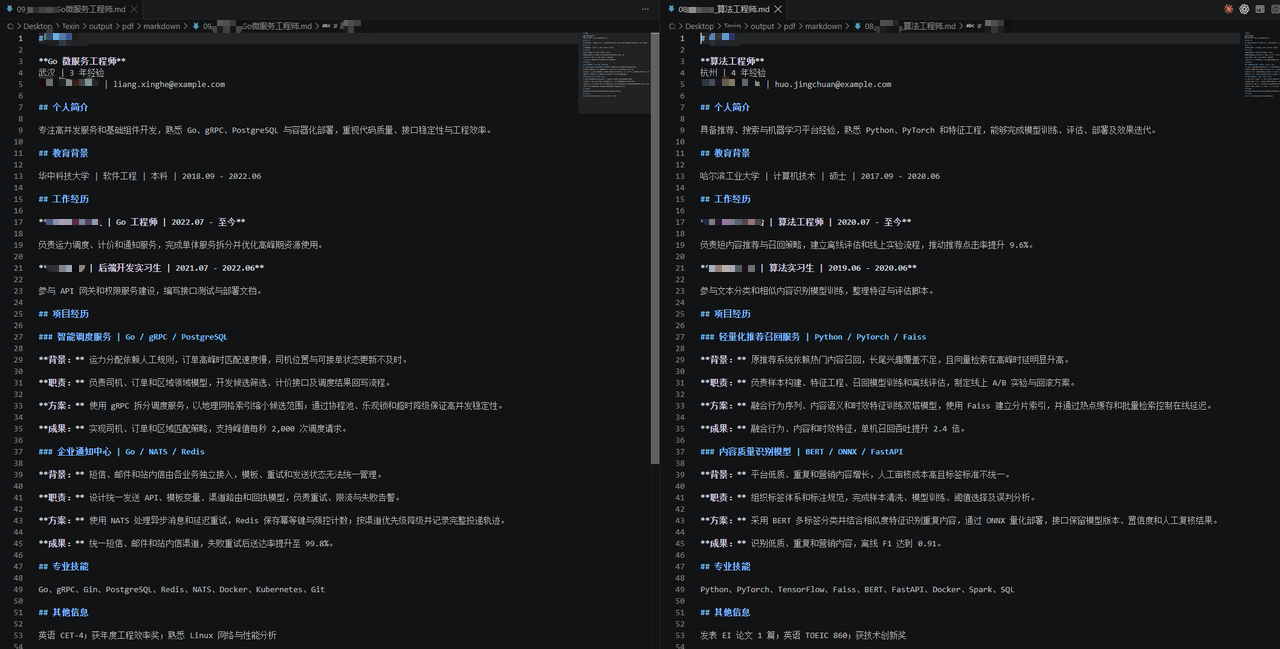Viewport: 1280px width, 649px height.
Task: Click line mentioning 推动推荐点击率提升 9.6%
Action: [x=867, y=245]
